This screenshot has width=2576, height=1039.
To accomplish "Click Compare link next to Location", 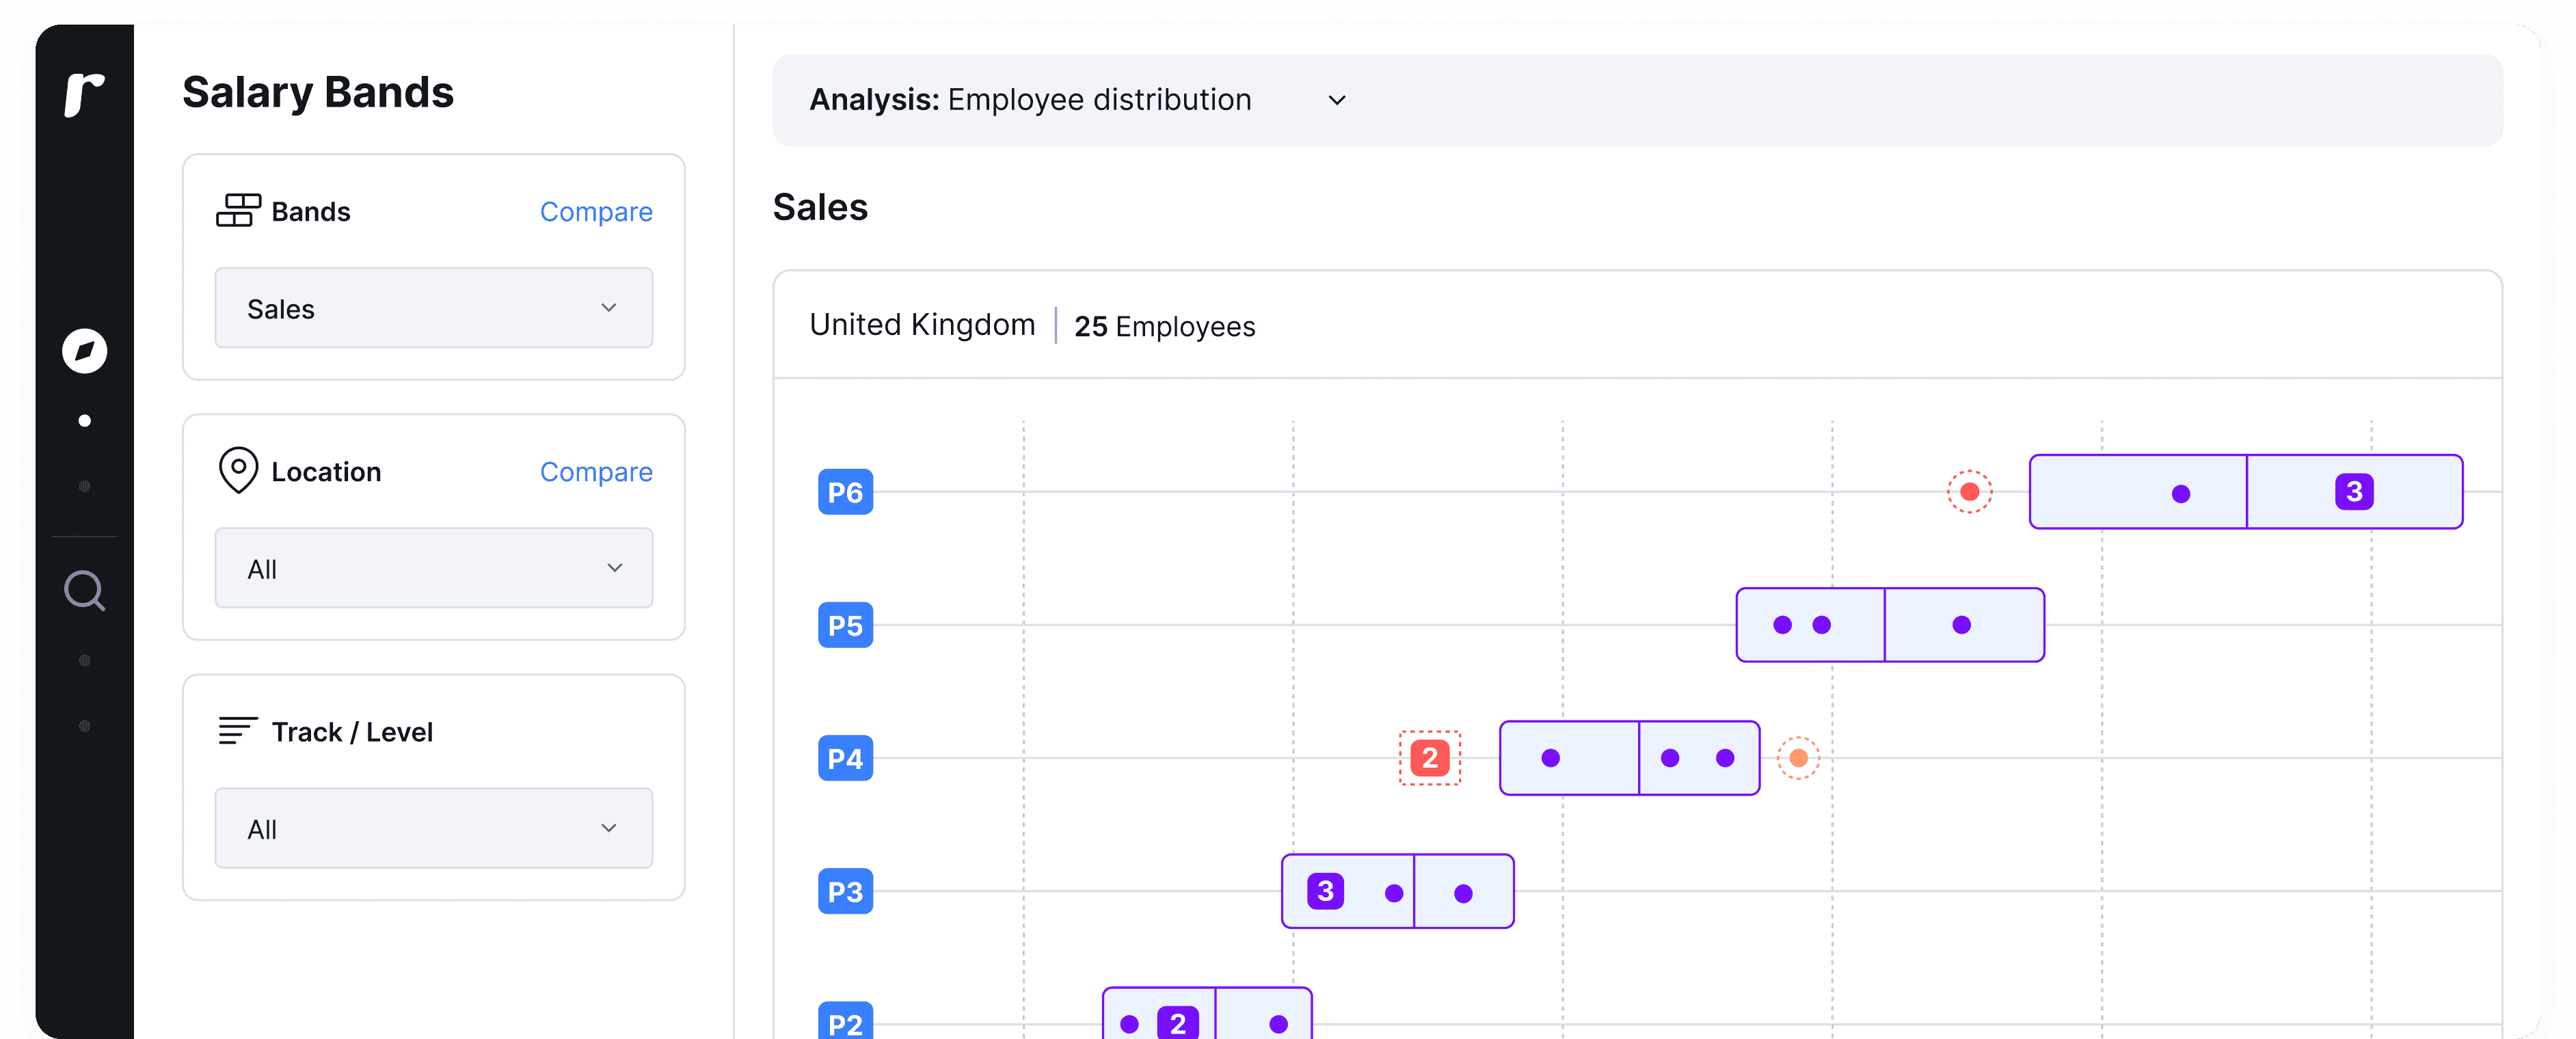I will (x=596, y=472).
